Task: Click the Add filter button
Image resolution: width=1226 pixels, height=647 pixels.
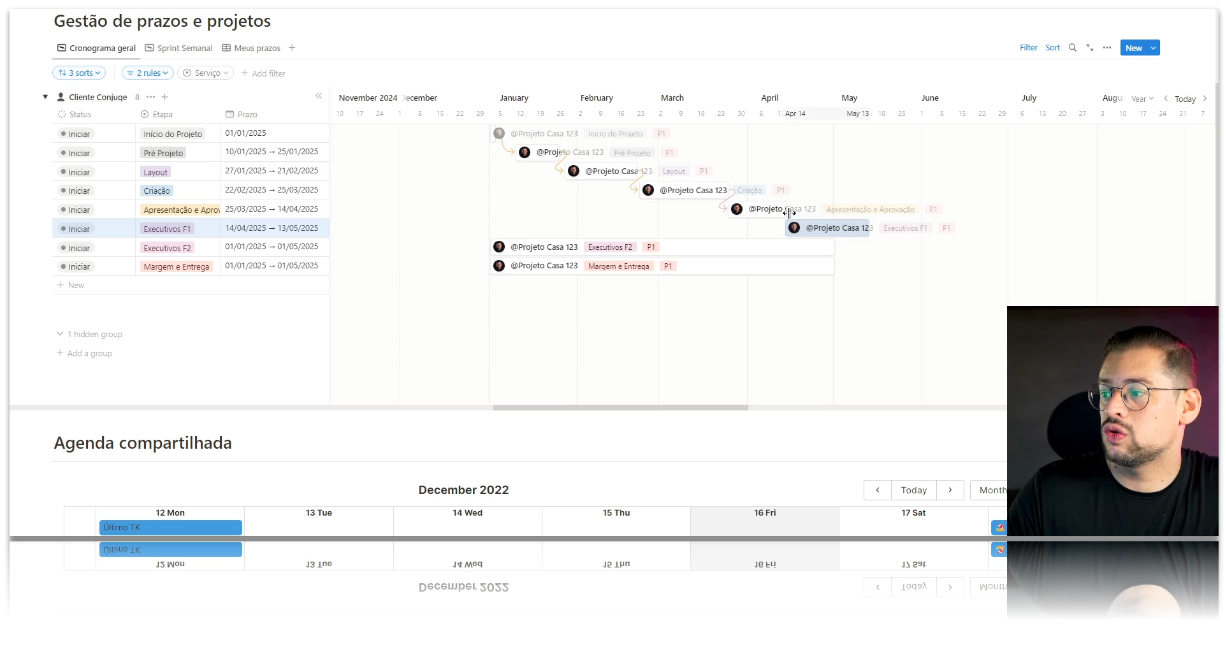Action: pyautogui.click(x=263, y=73)
